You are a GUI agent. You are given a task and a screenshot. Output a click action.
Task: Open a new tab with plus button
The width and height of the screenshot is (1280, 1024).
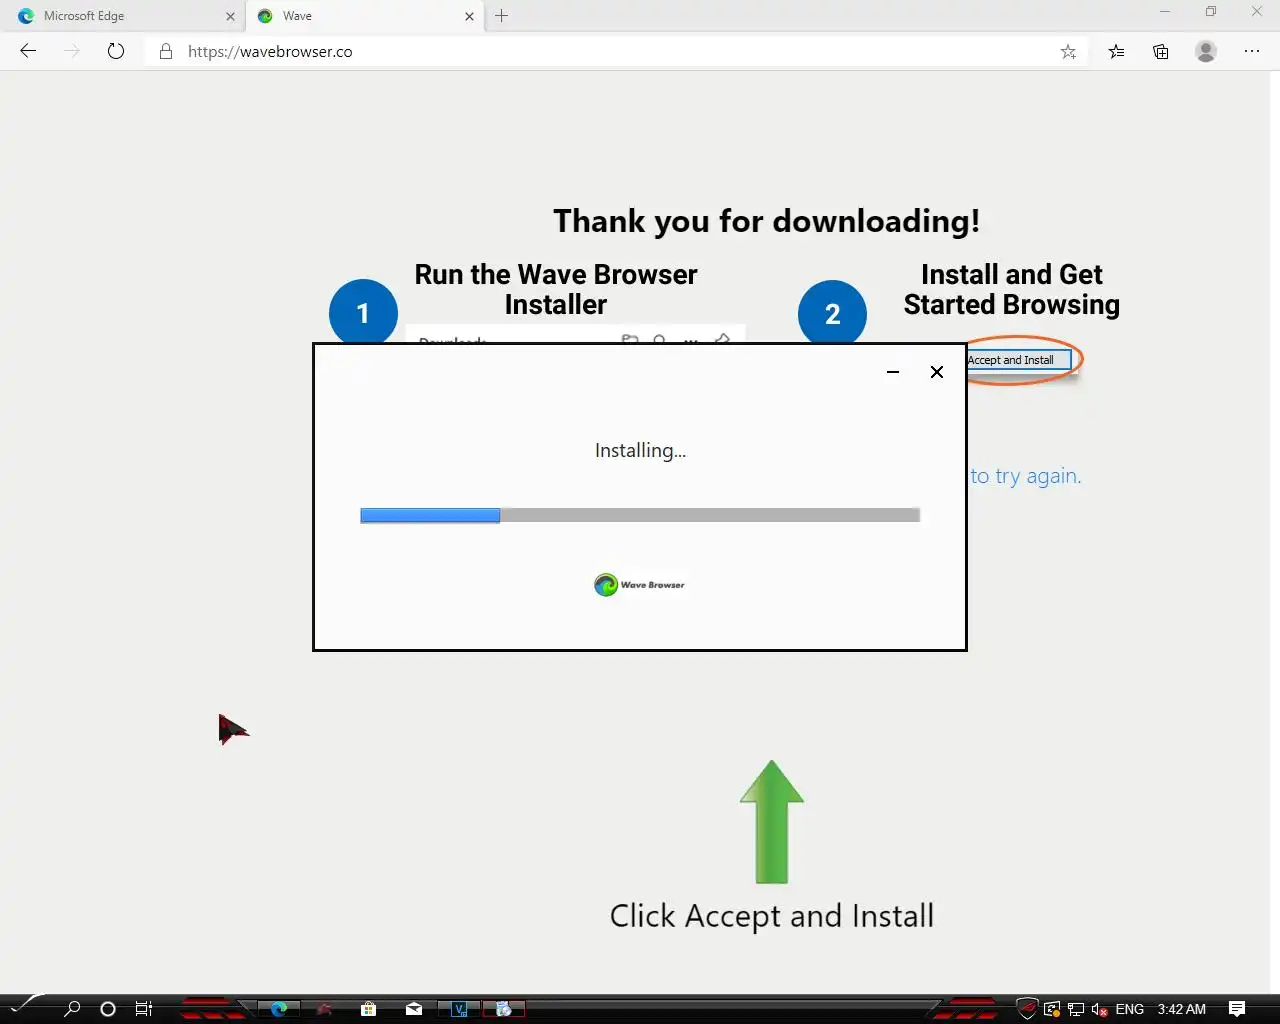click(x=502, y=16)
